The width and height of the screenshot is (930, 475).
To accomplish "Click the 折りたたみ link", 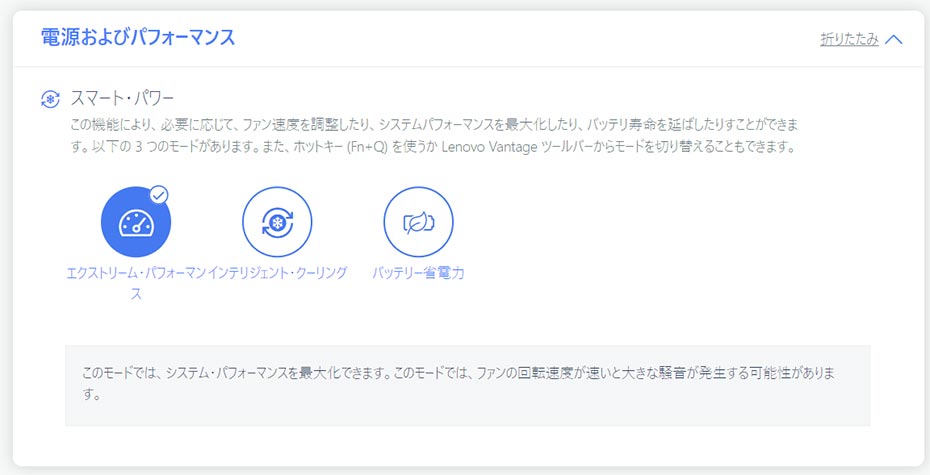I will pyautogui.click(x=849, y=40).
